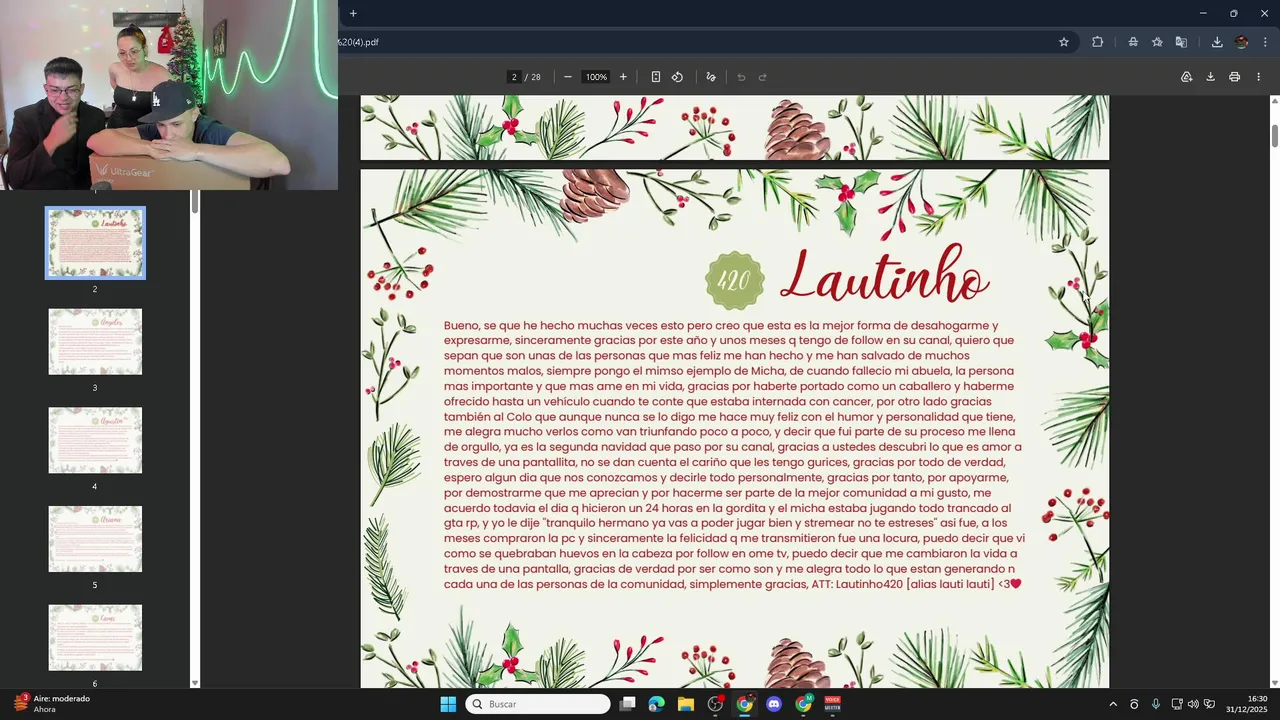Image resolution: width=1280 pixels, height=720 pixels.
Task: Click the Lautinho heading in the PDF
Action: [x=884, y=276]
